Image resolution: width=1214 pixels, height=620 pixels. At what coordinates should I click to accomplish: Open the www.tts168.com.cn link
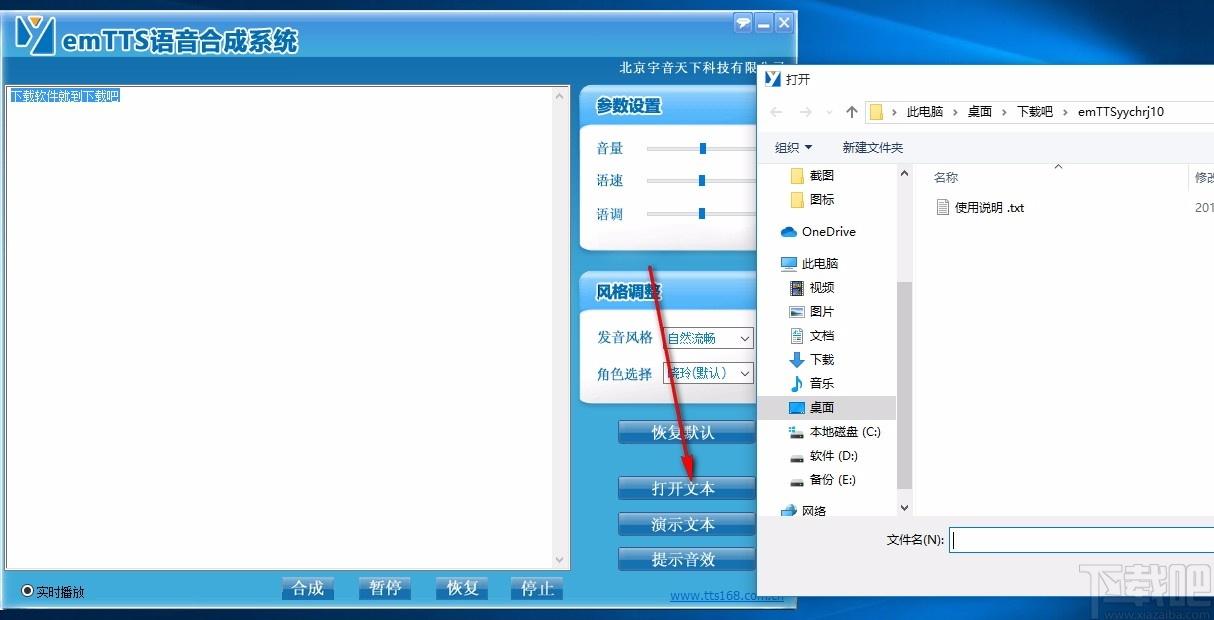pos(727,596)
